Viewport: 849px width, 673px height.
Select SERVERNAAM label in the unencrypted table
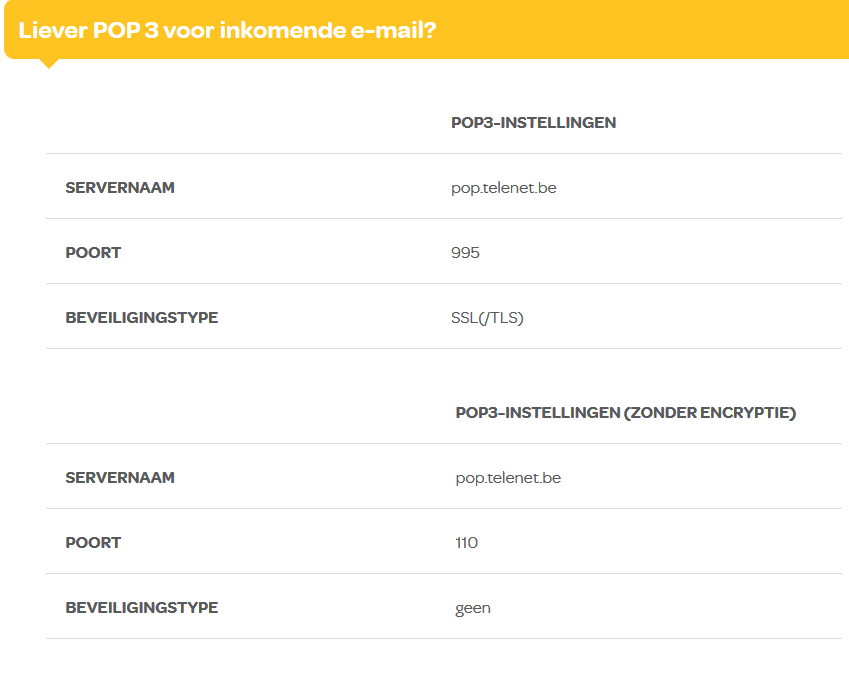tap(120, 478)
